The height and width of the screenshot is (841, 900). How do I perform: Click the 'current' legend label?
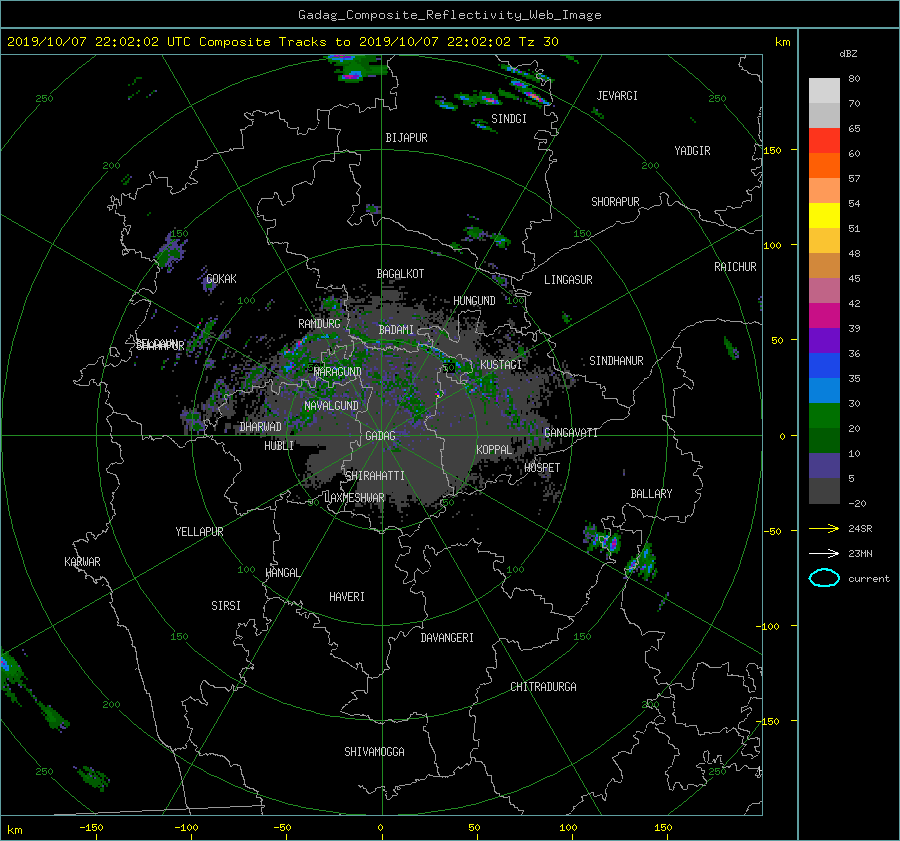[x=868, y=579]
